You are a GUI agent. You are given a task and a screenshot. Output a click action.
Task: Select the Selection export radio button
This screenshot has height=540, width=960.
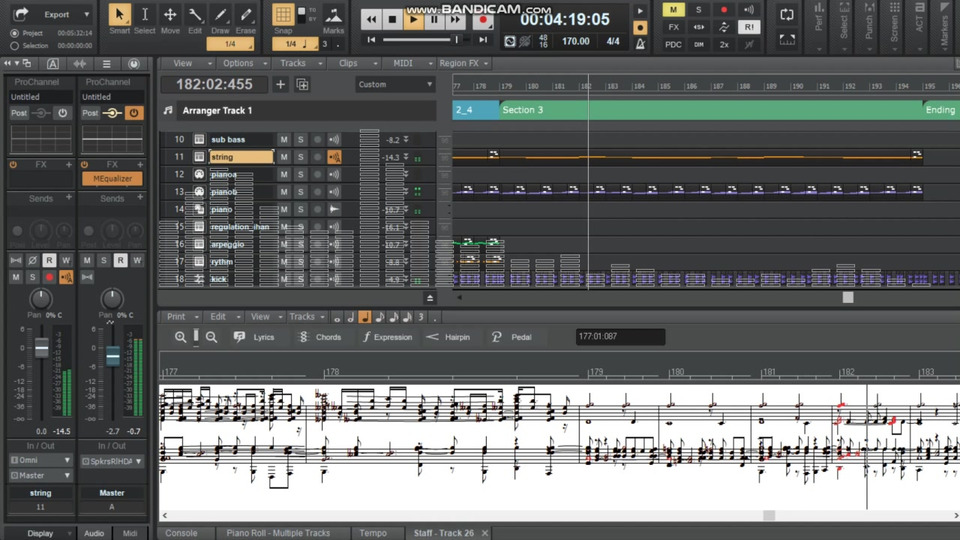pos(14,46)
